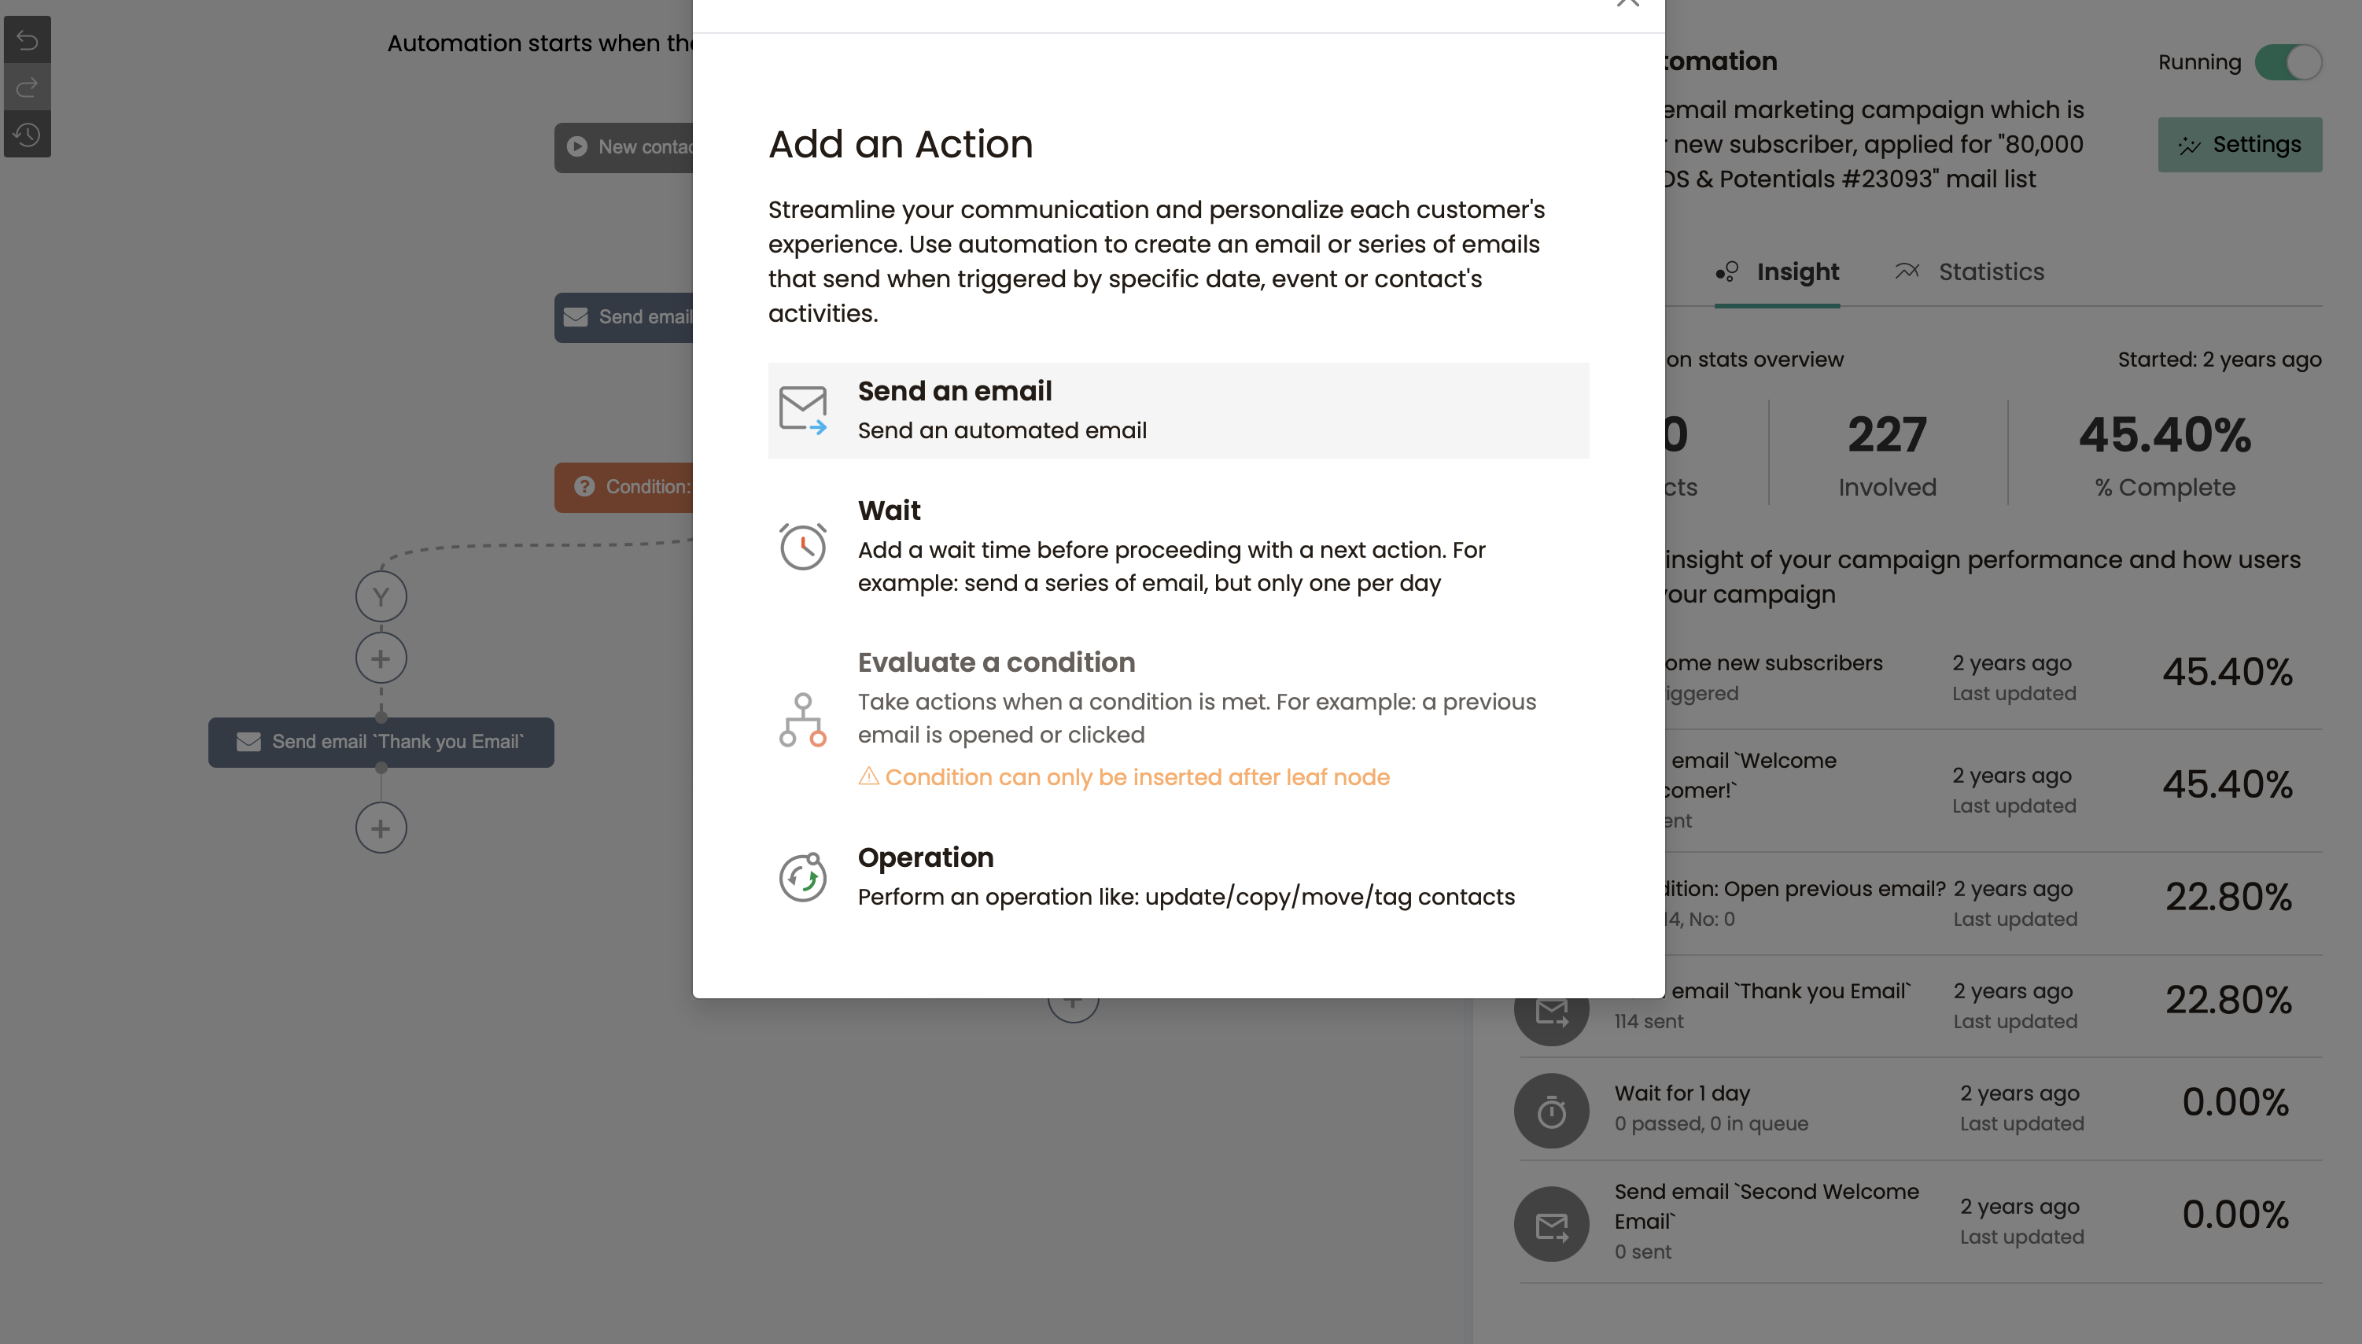The image size is (2362, 1344).
Task: Click the redo arrow icon
Action: 27,88
